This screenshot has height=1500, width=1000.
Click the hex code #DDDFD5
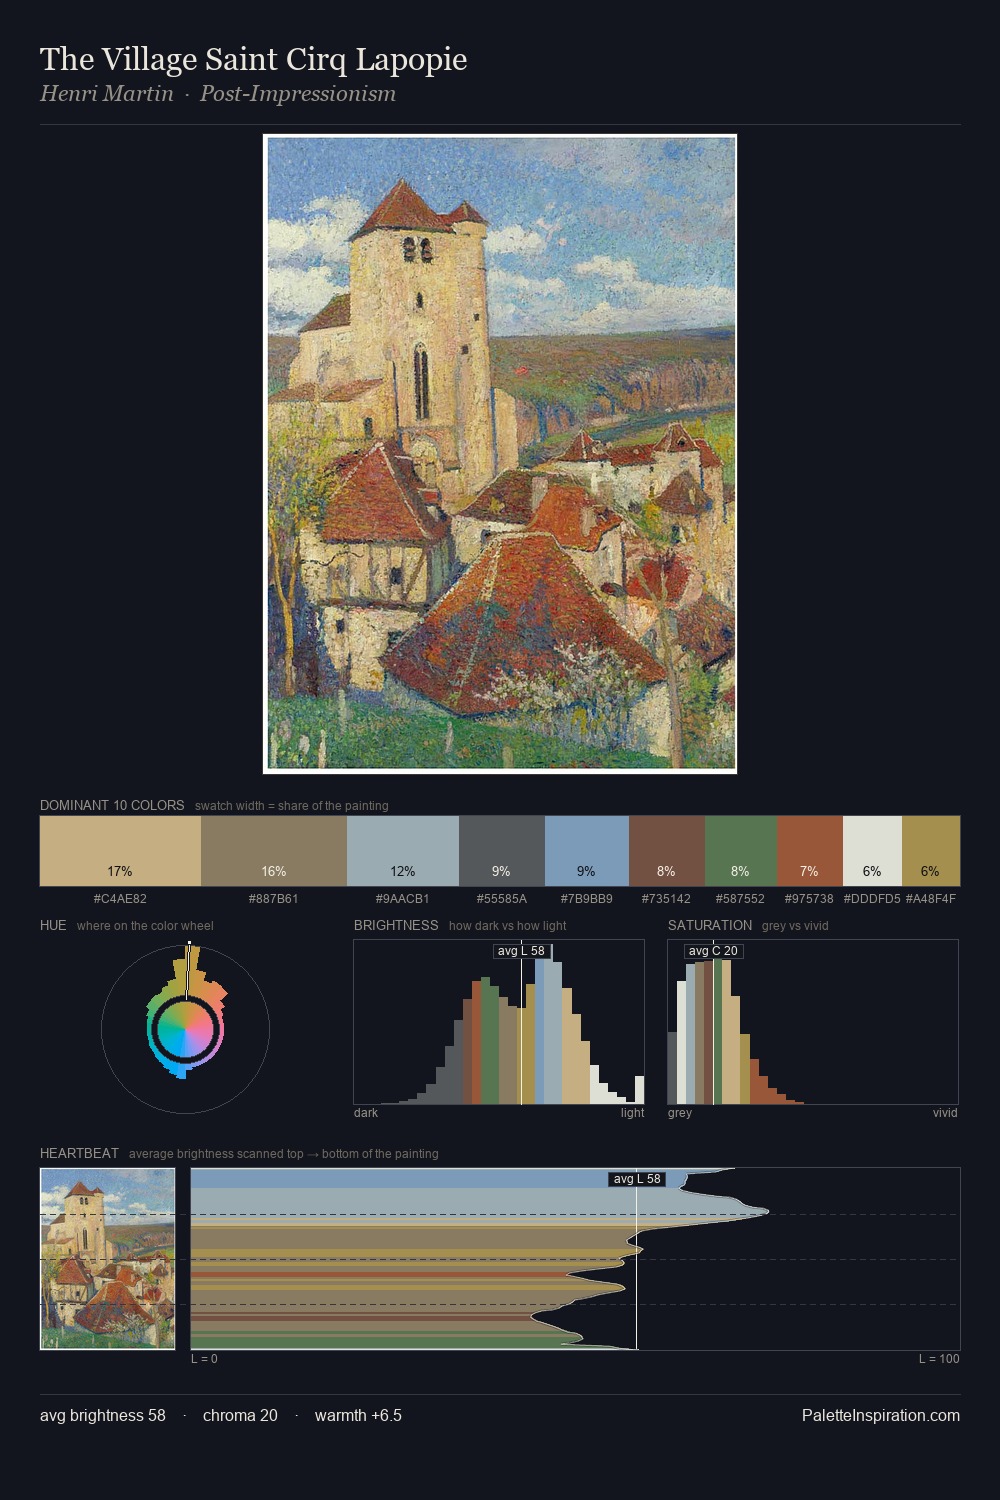tap(872, 899)
